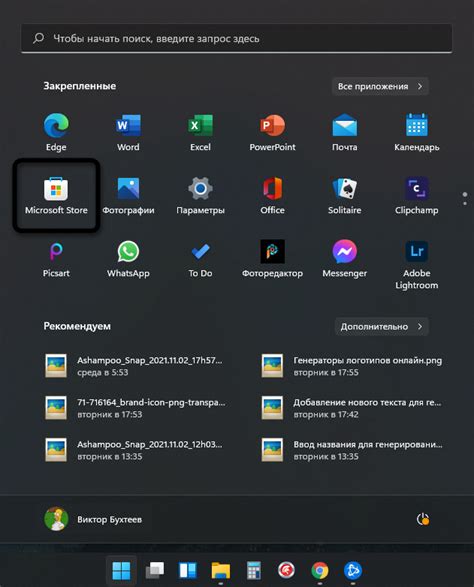Screen dimensions: 474x587
Task: Go to next pinned apps page dot
Action: [x=465, y=203]
